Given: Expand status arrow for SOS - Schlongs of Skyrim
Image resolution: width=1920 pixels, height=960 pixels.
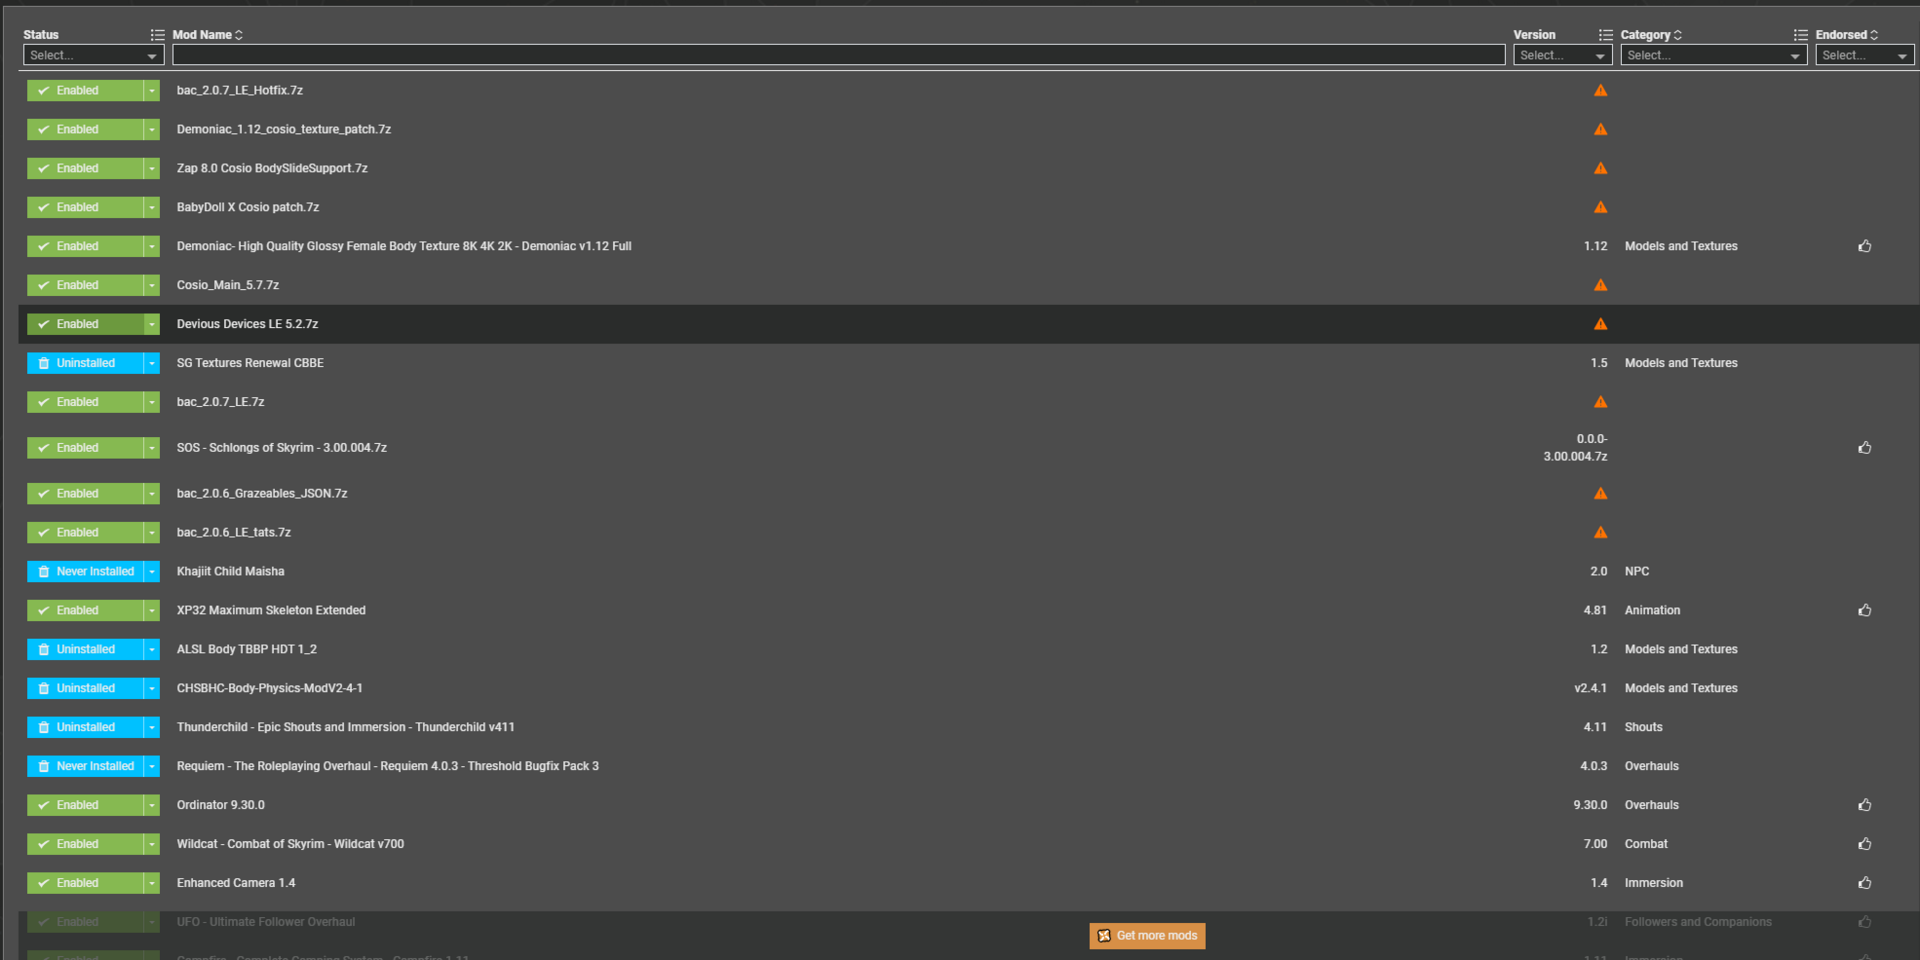Looking at the screenshot, I should [x=152, y=448].
